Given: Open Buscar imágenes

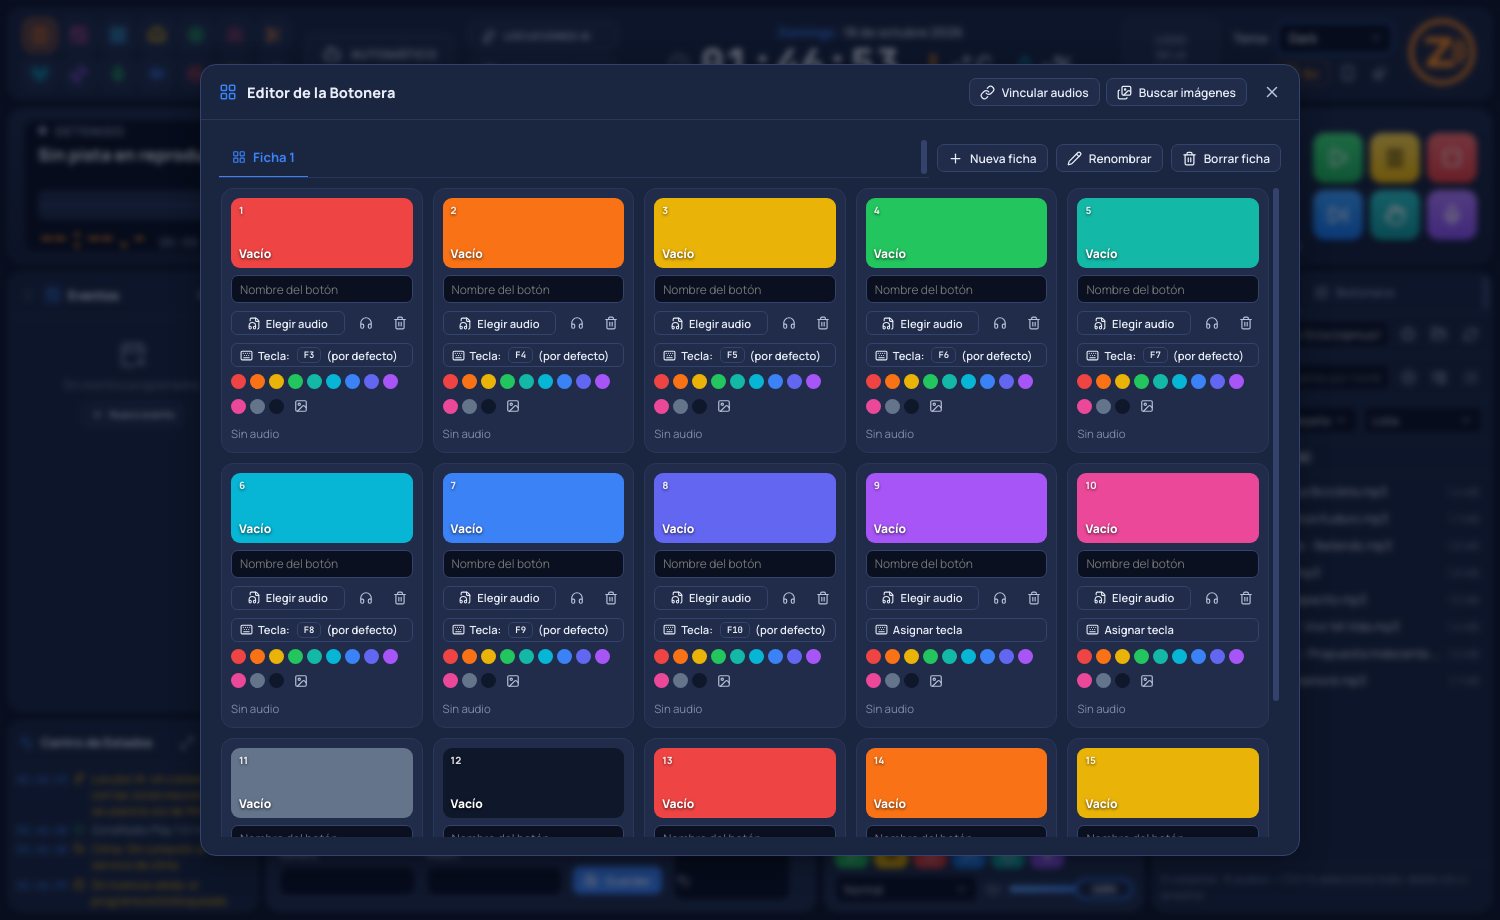Looking at the screenshot, I should 1176,93.
